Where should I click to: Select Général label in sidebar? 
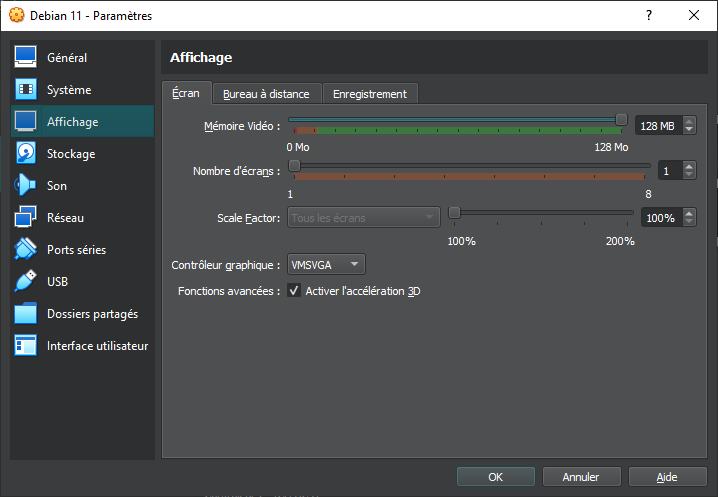(67, 58)
